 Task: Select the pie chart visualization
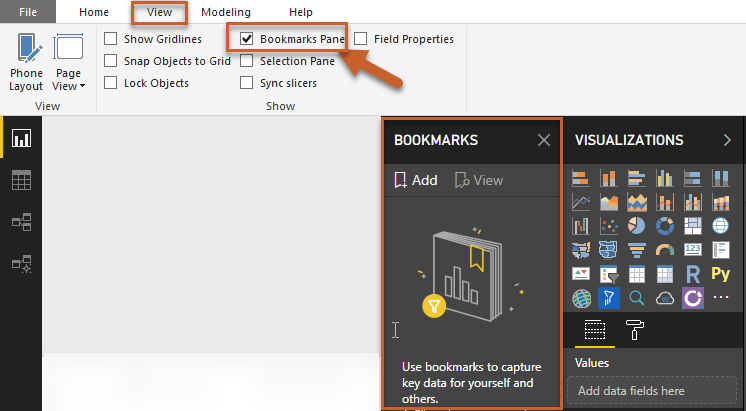pyautogui.click(x=636, y=225)
